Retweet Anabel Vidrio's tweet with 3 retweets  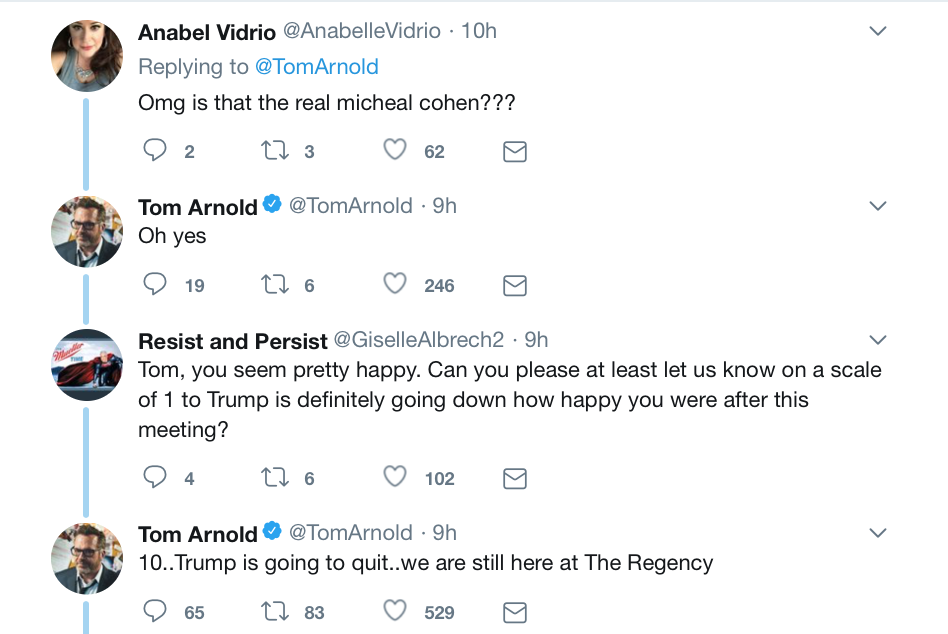point(274,150)
